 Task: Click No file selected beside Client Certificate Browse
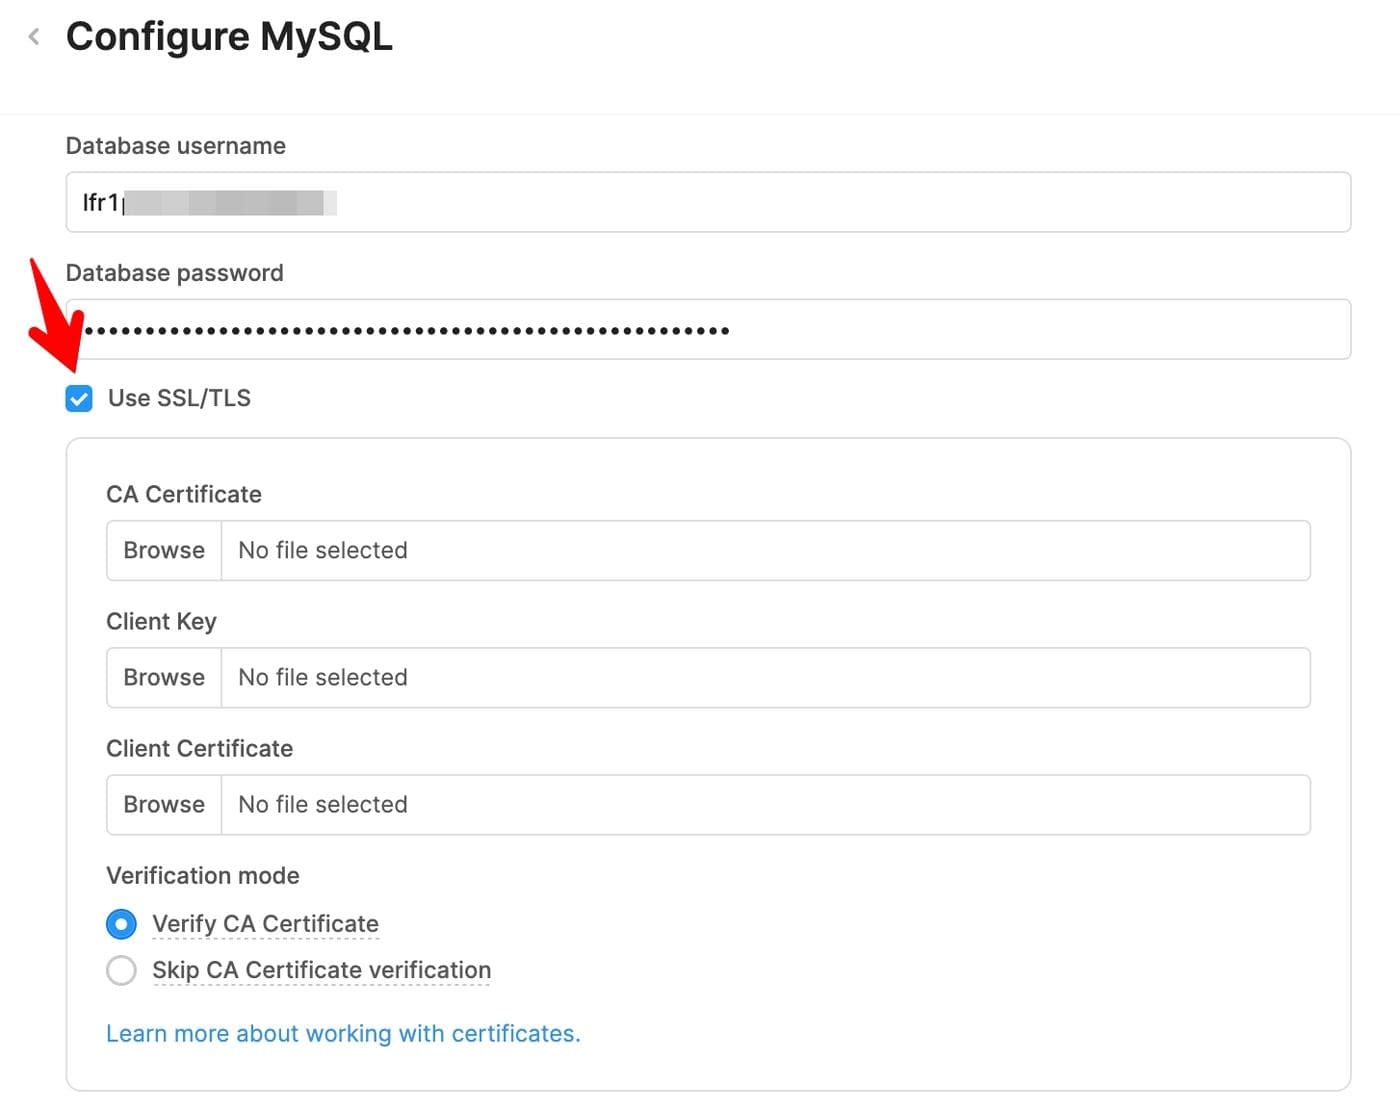click(322, 804)
